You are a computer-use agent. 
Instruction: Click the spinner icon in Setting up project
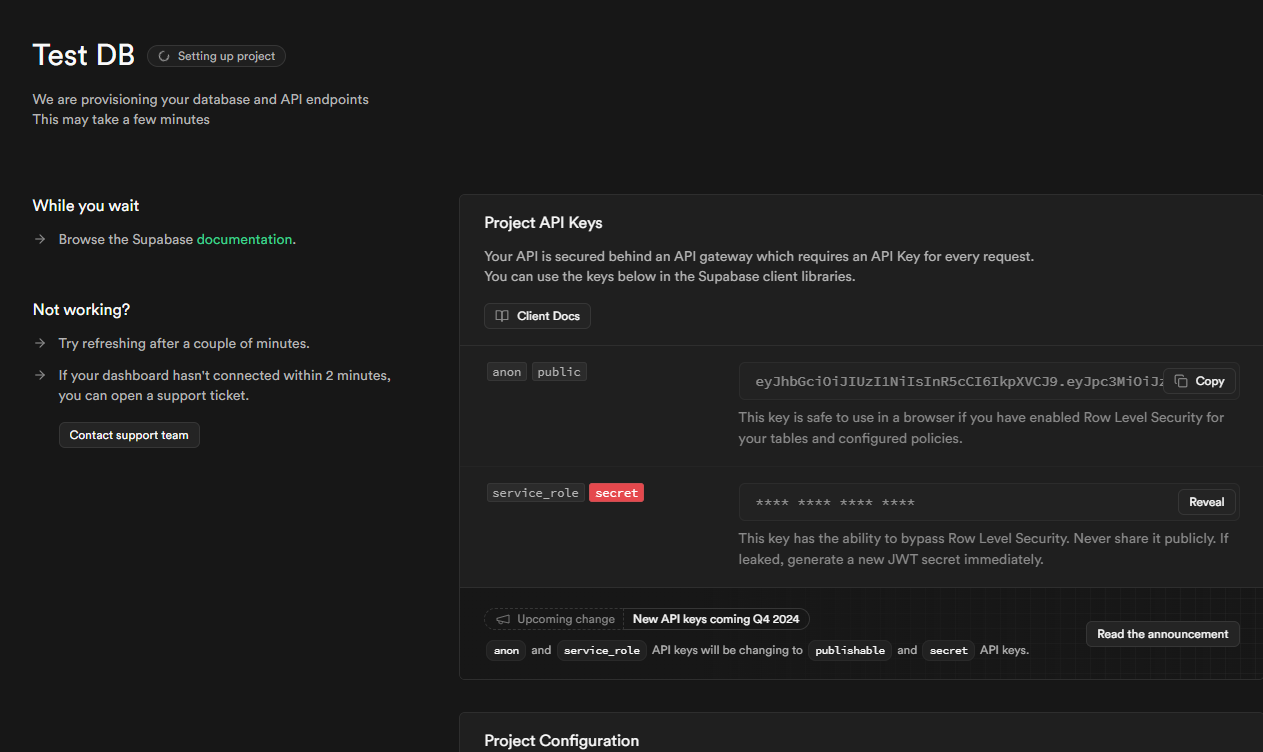(164, 57)
